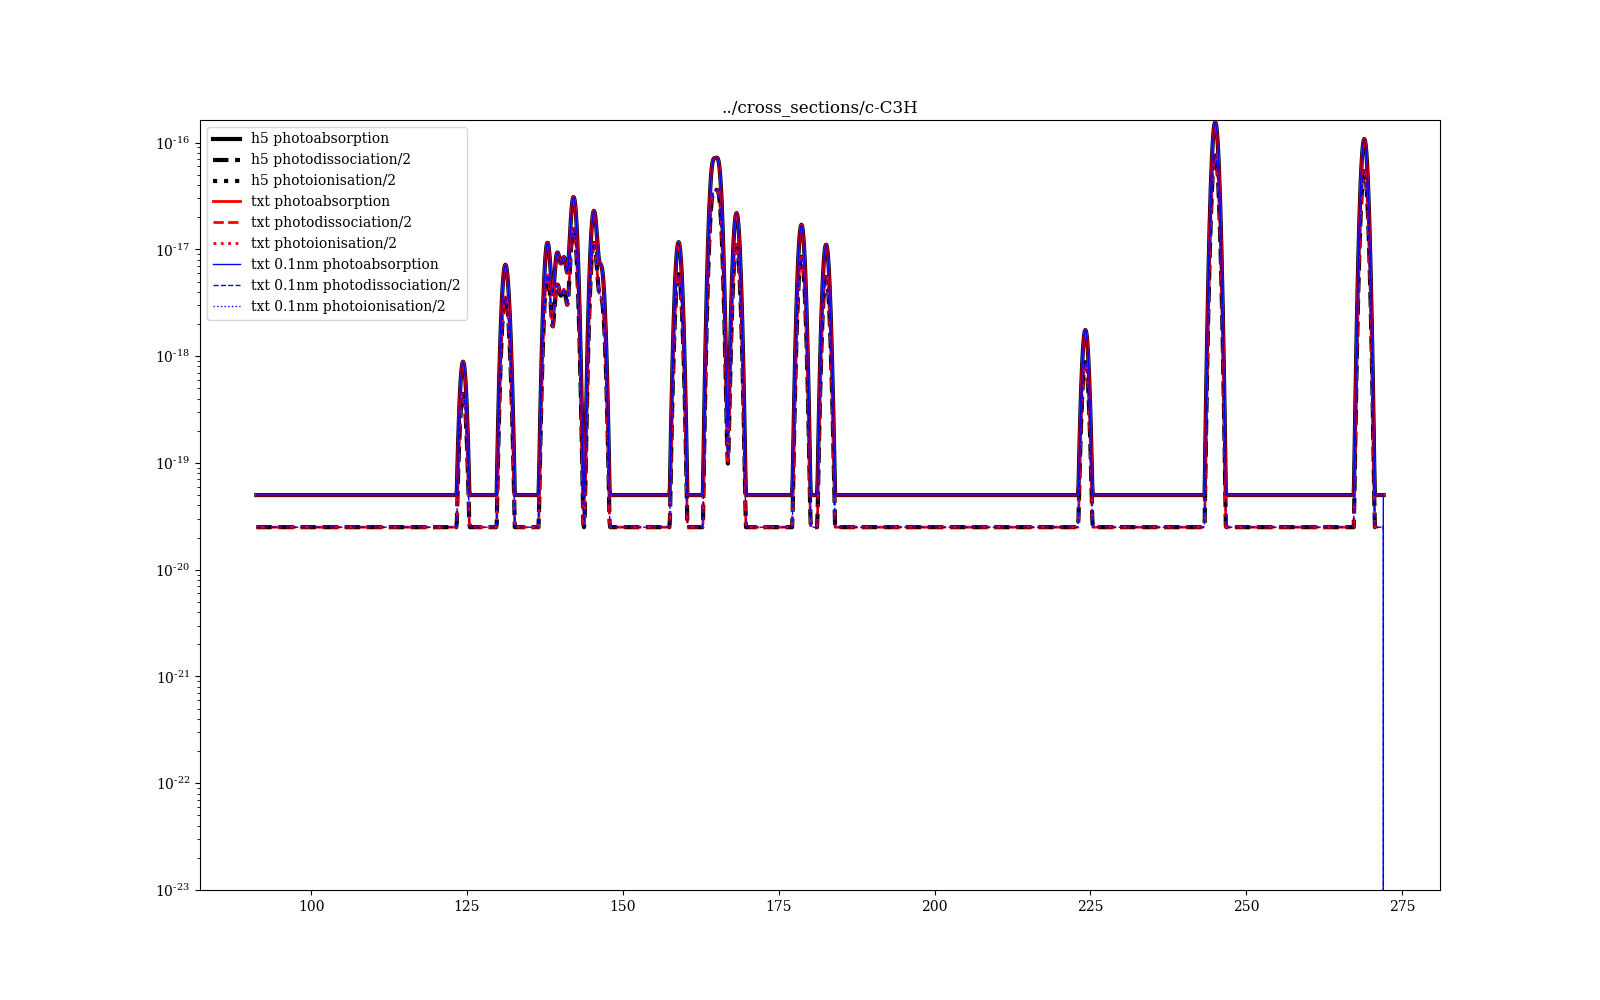
Task: Click the plot title ../cross_sections/c-C3H
Action: [x=819, y=108]
